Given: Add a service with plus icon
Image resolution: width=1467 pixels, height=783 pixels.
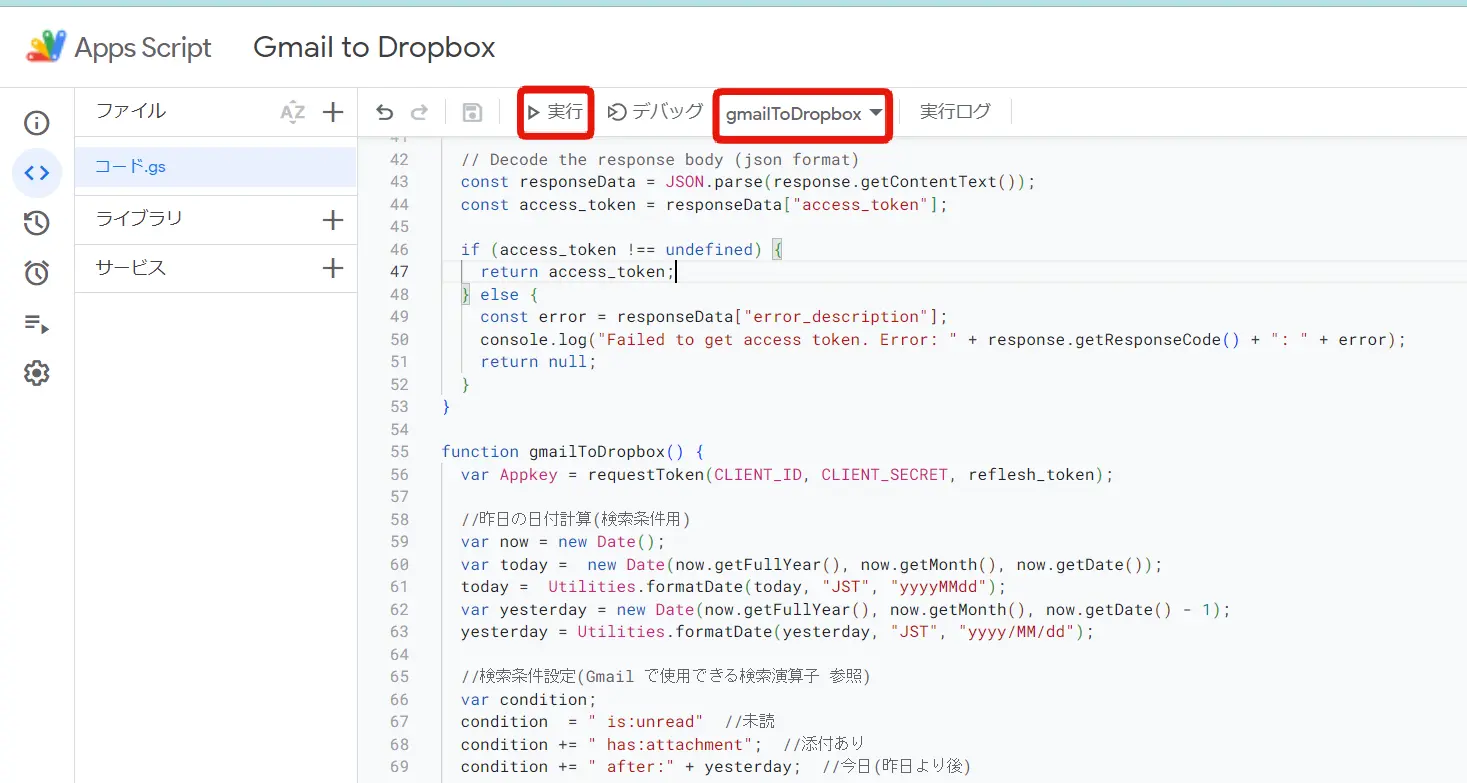Looking at the screenshot, I should click(333, 268).
